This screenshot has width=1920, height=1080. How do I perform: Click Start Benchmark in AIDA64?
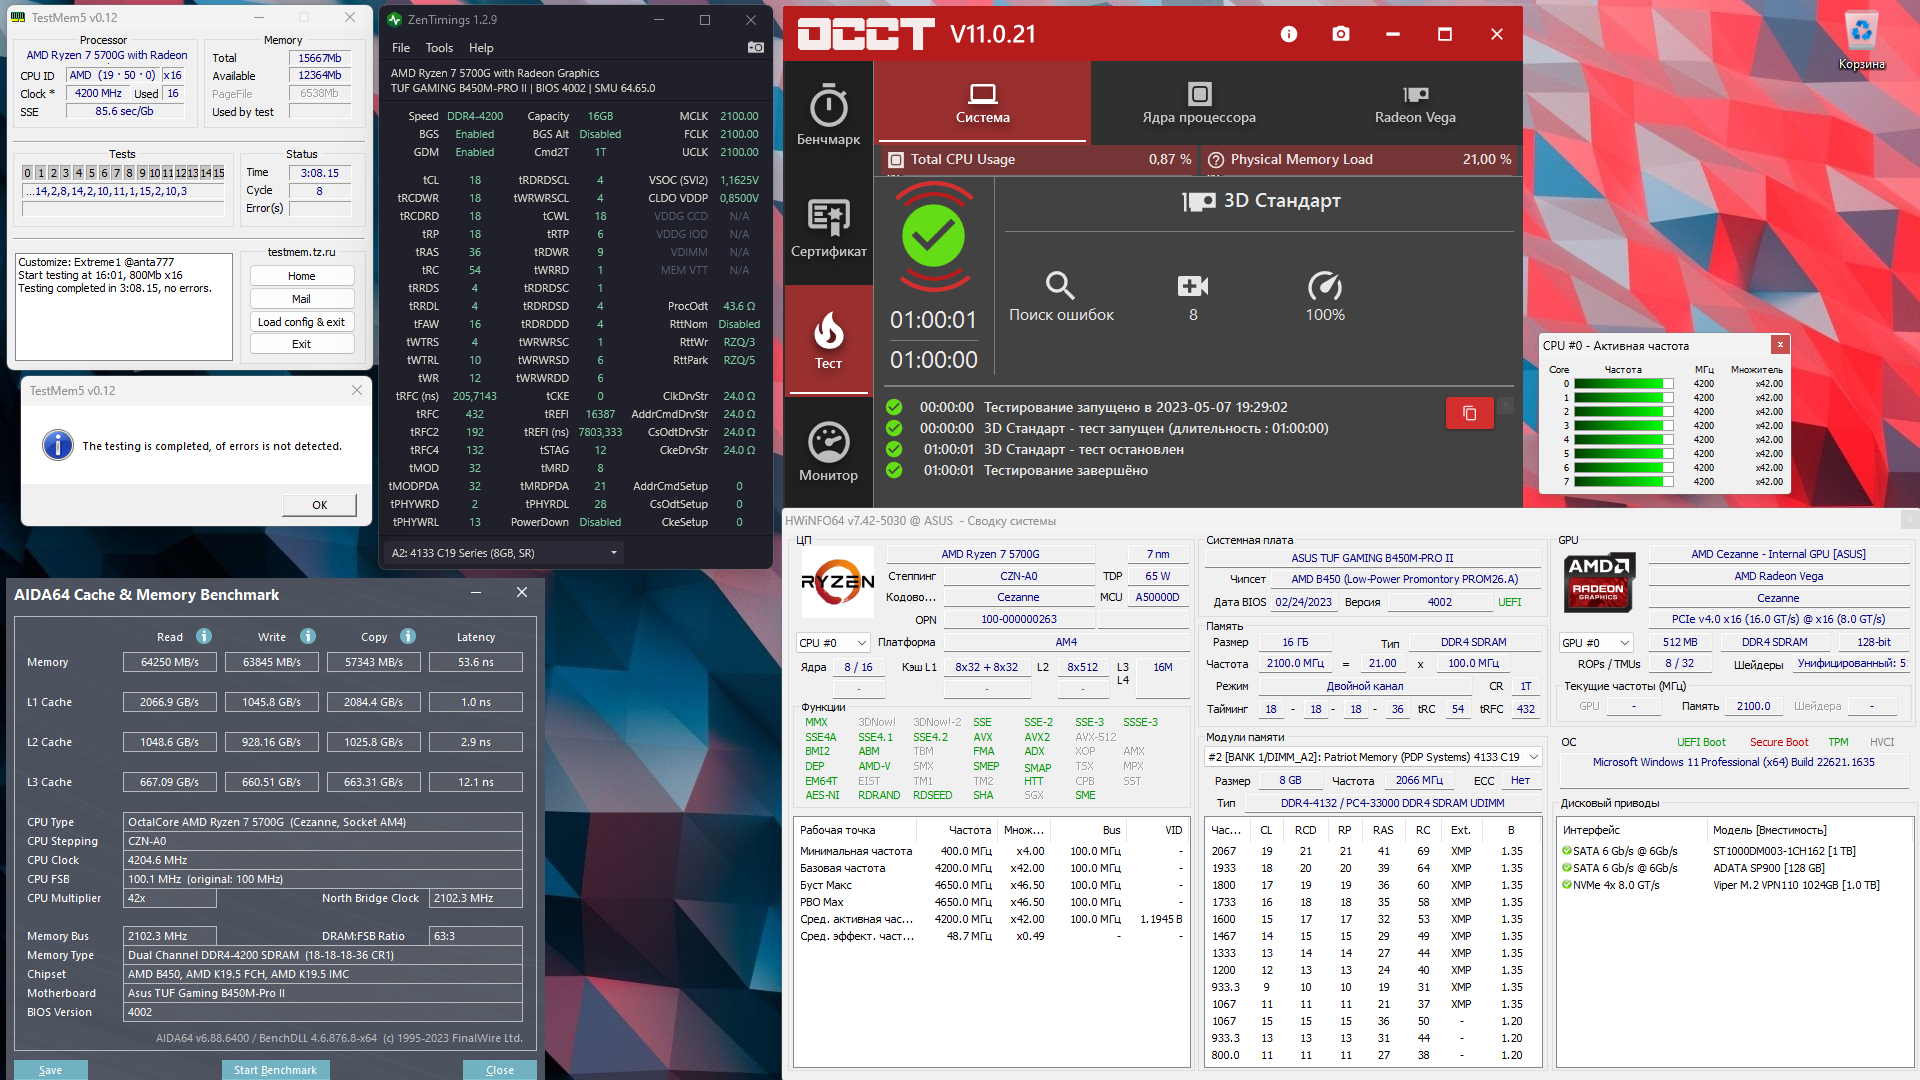(x=275, y=1069)
